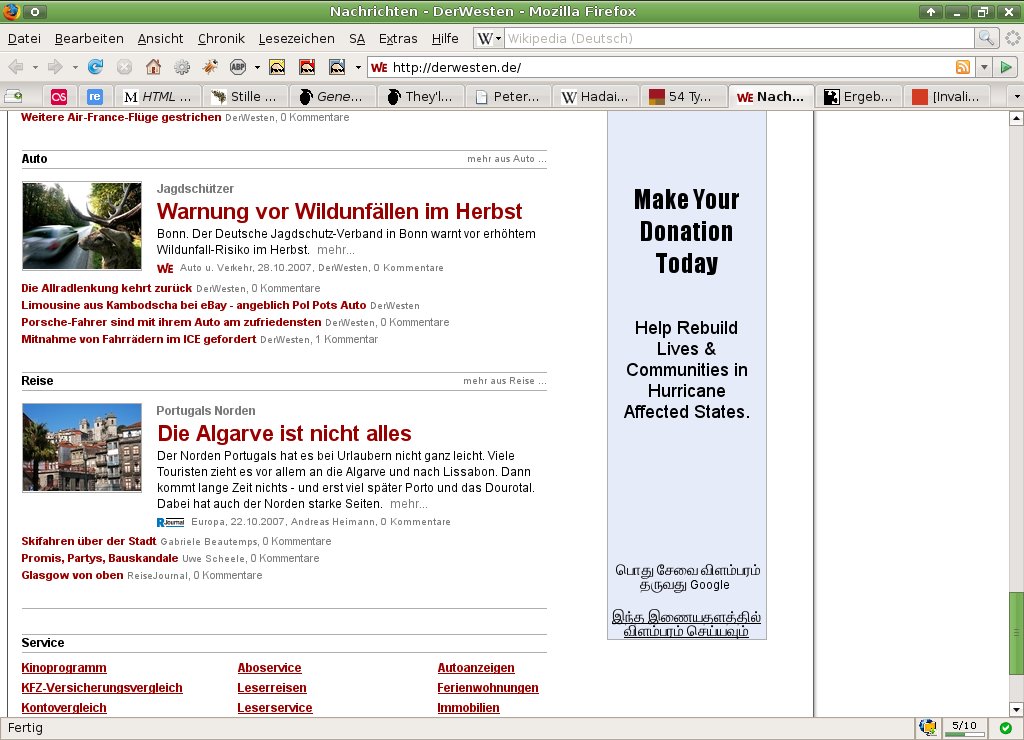Viewport: 1024px width, 740px height.
Task: Click the Stop loading icon
Action: pos(124,67)
